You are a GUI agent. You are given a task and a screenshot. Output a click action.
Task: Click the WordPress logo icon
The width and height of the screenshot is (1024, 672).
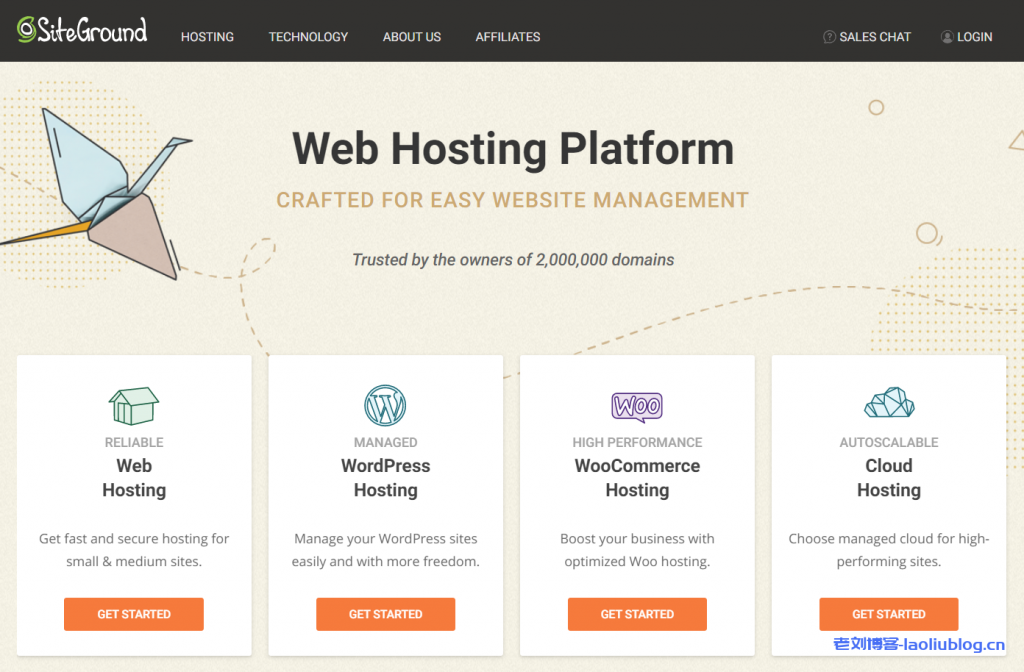(x=385, y=406)
